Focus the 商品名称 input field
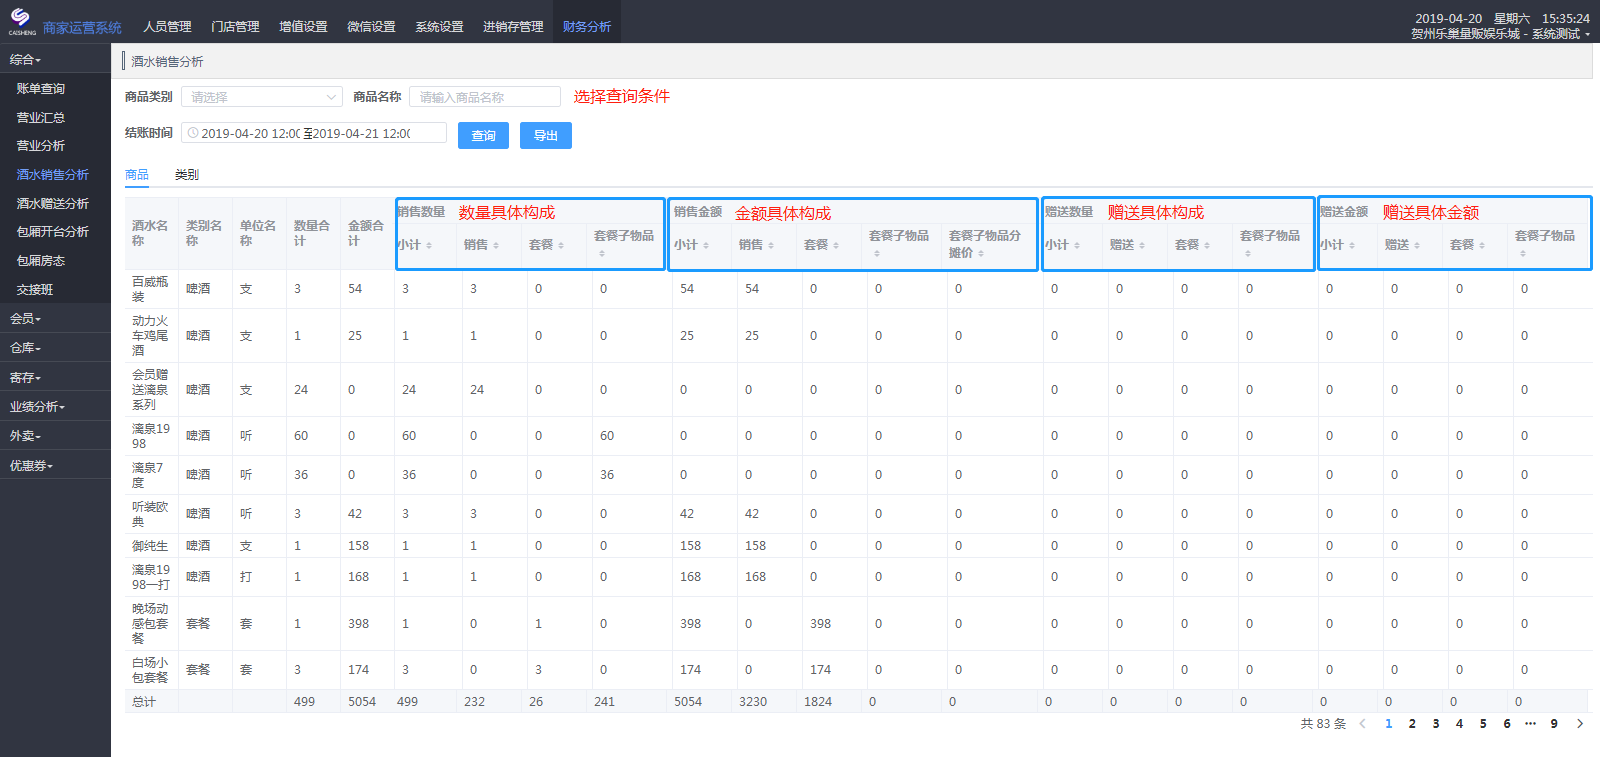Viewport: 1600px width, 757px height. click(485, 97)
